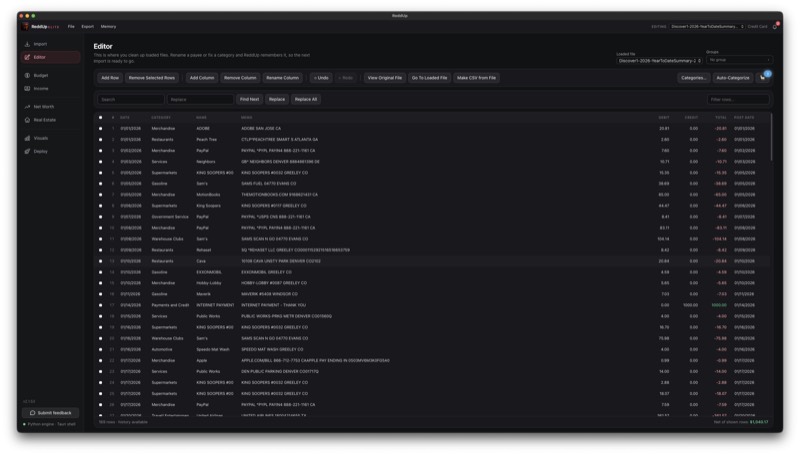Viewport: 800px width, 455px height.
Task: Select the INTERNET PAYMENT row checkbox
Action: point(101,306)
